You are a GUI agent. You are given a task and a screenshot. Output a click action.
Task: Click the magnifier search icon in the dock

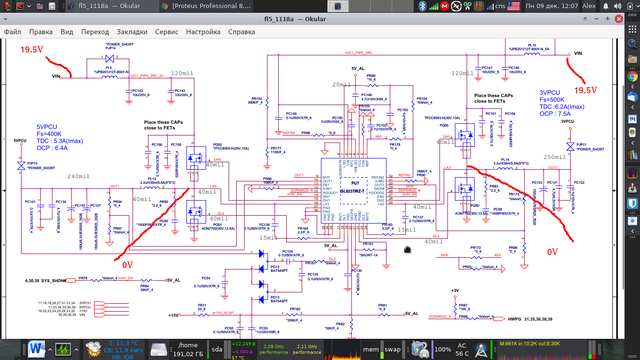(x=632, y=44)
